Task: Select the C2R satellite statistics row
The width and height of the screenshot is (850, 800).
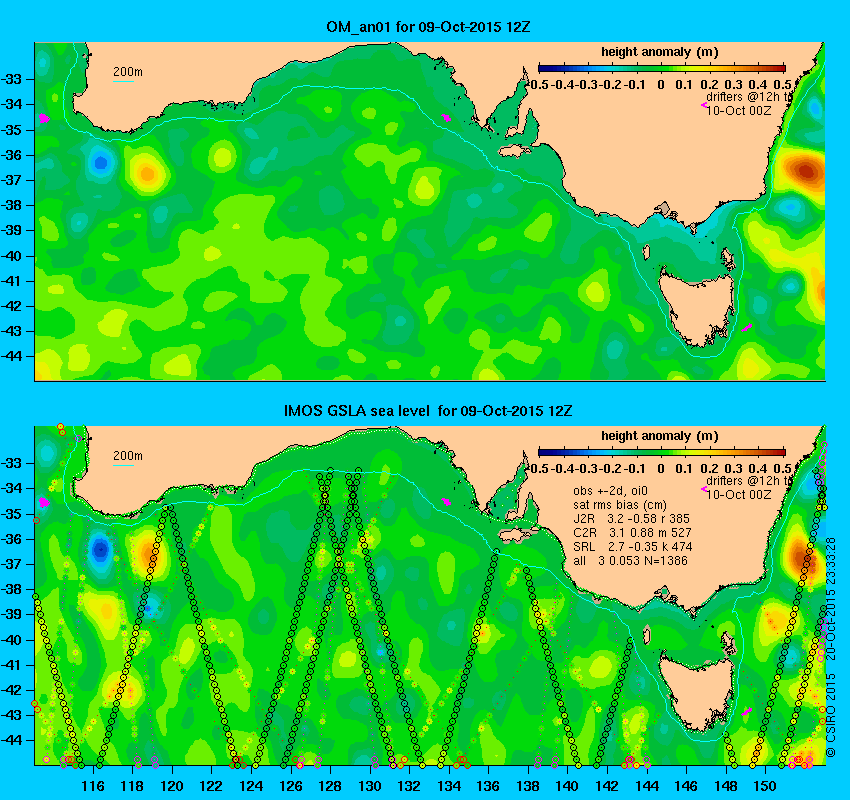Action: [632, 533]
